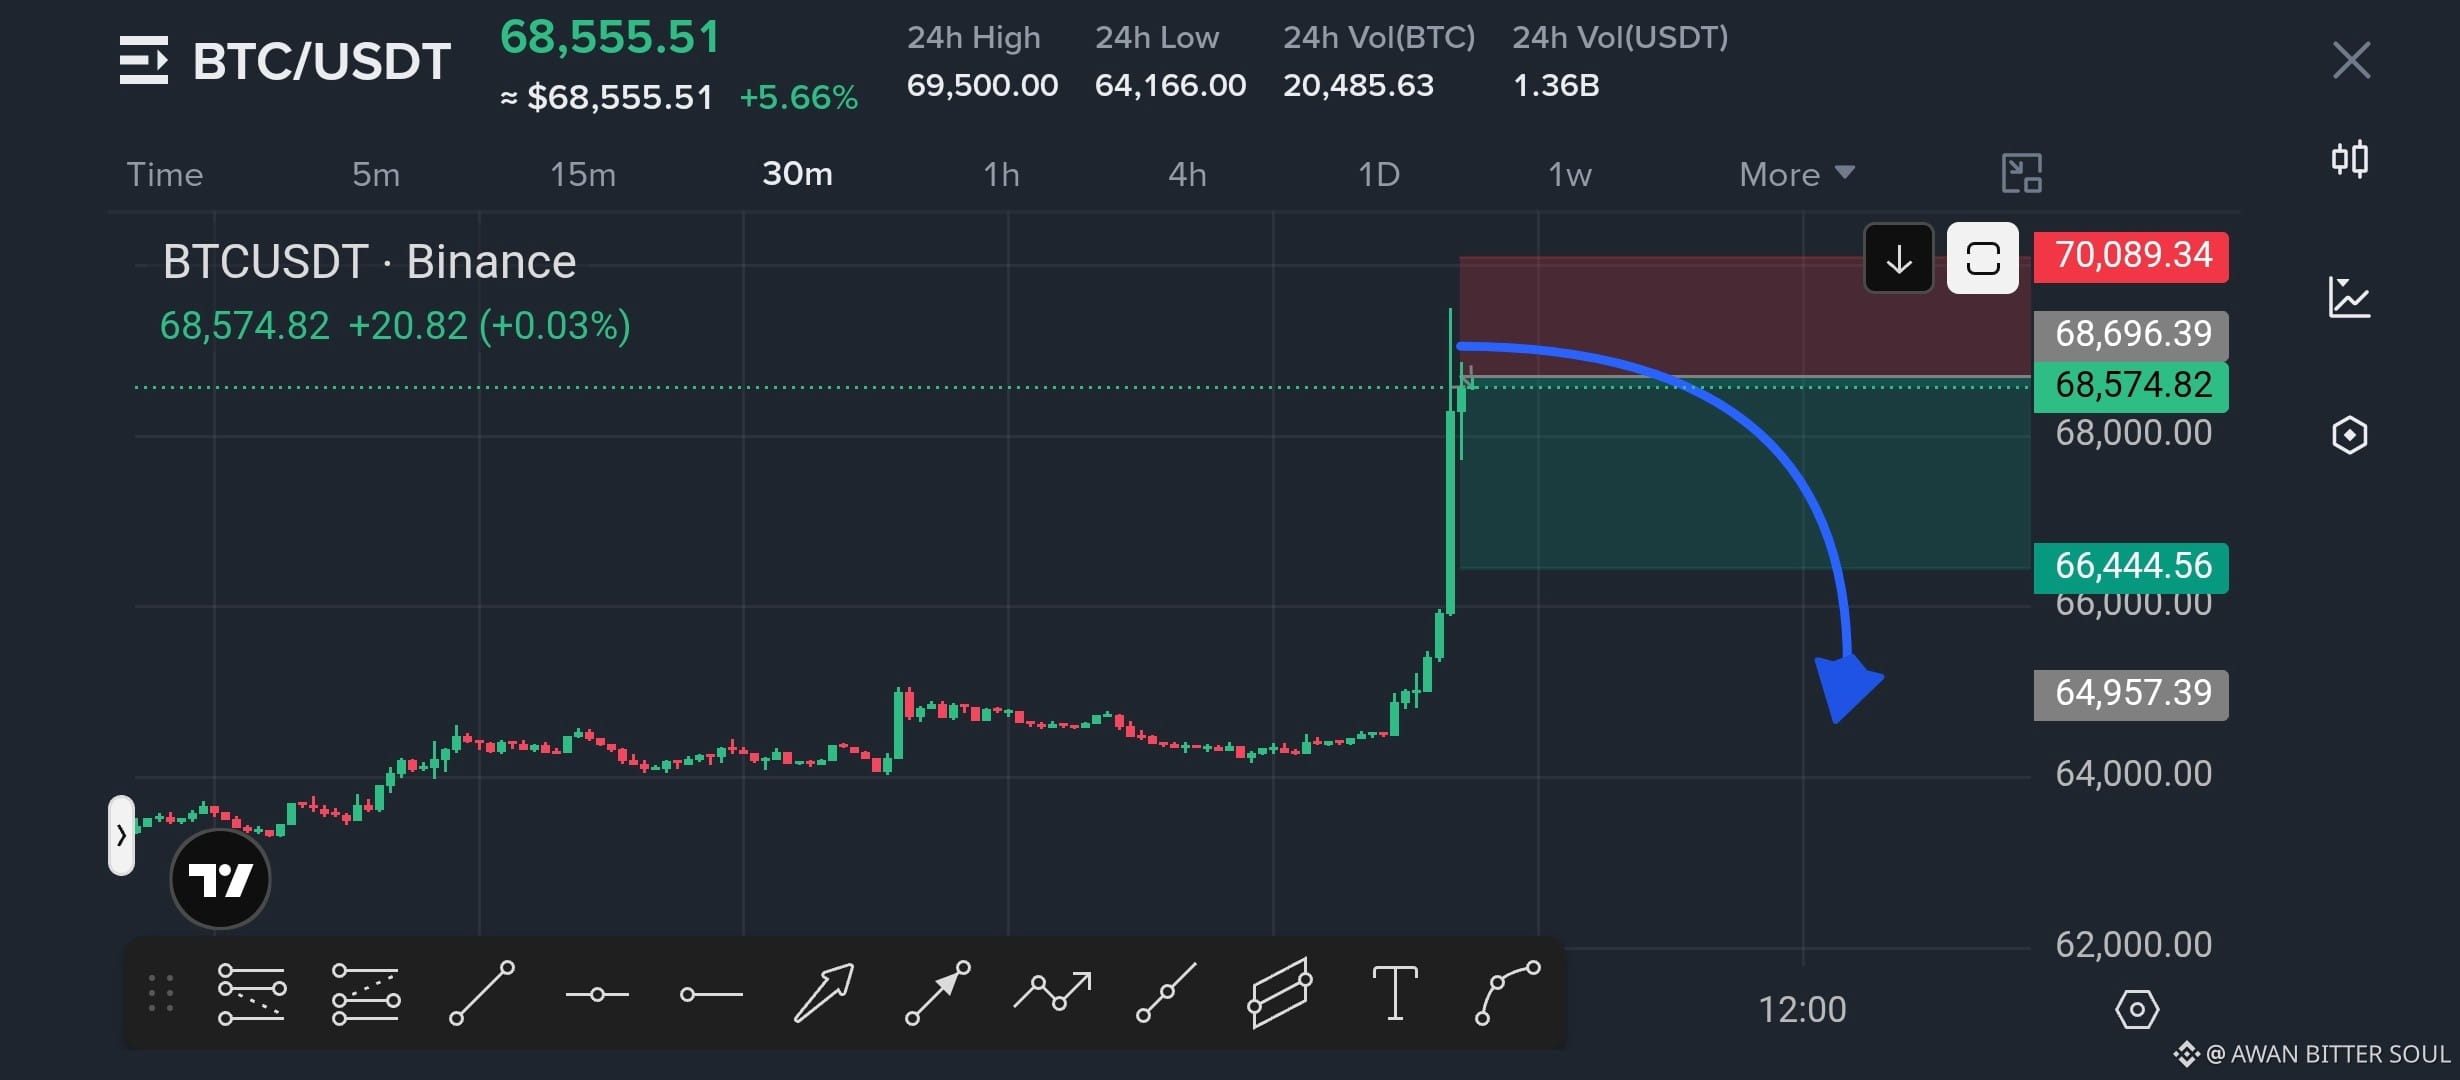
Task: Grab the drawing toolbar drag handle dots
Action: [161, 993]
